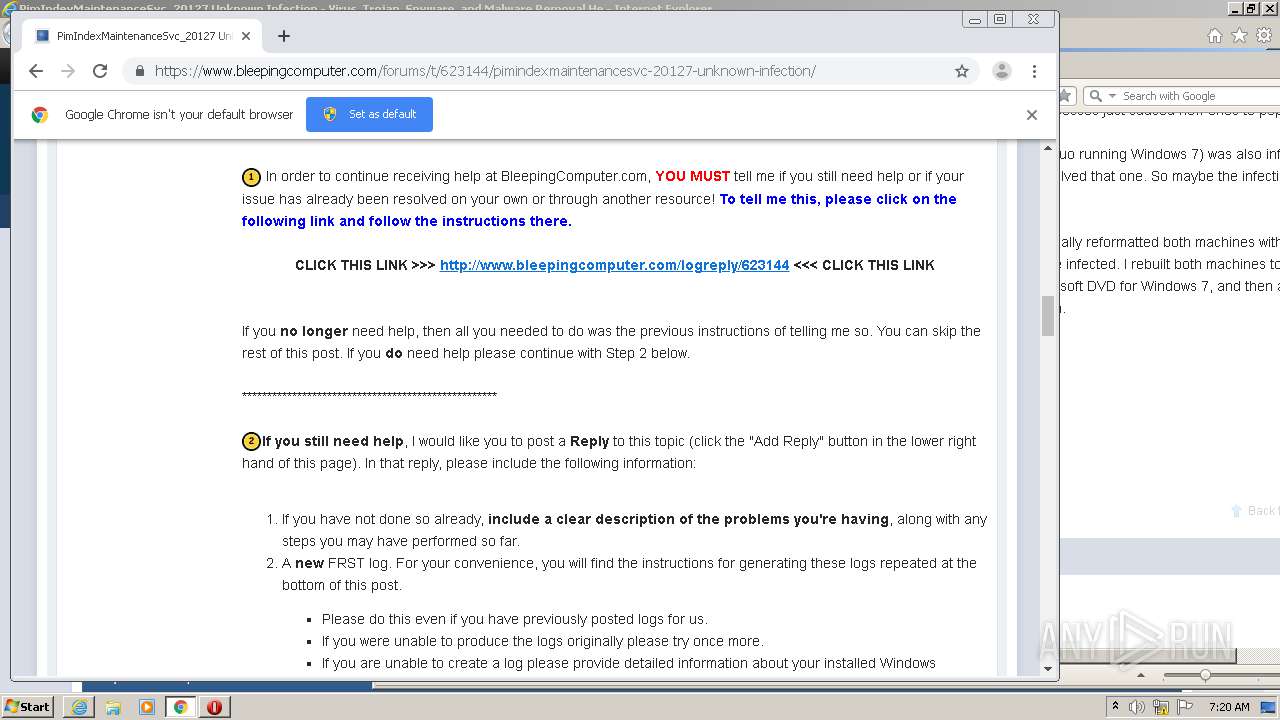The width and height of the screenshot is (1280, 720).
Task: Close the PimIndexMaintenanceSvc tab
Action: [x=246, y=36]
